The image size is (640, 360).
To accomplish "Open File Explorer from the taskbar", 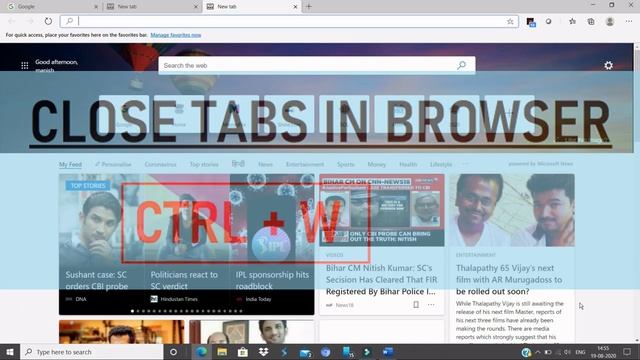I will [x=222, y=352].
